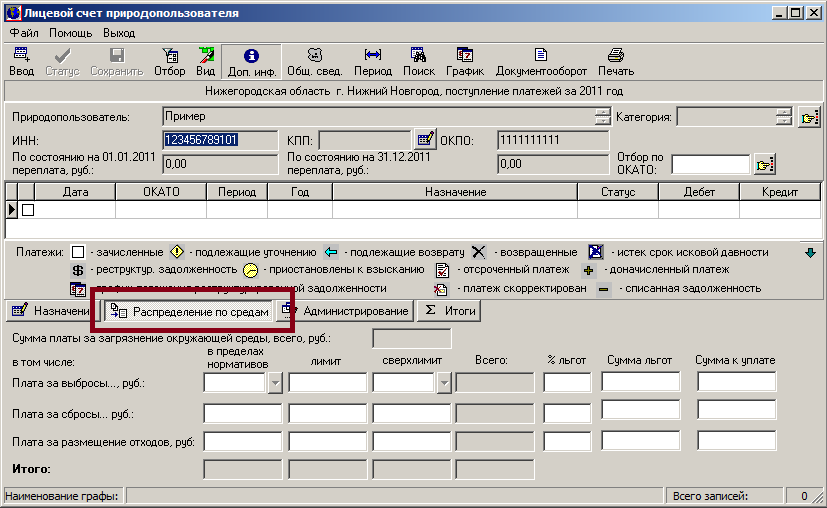
Task: Open the Файл menu
Action: point(24,33)
